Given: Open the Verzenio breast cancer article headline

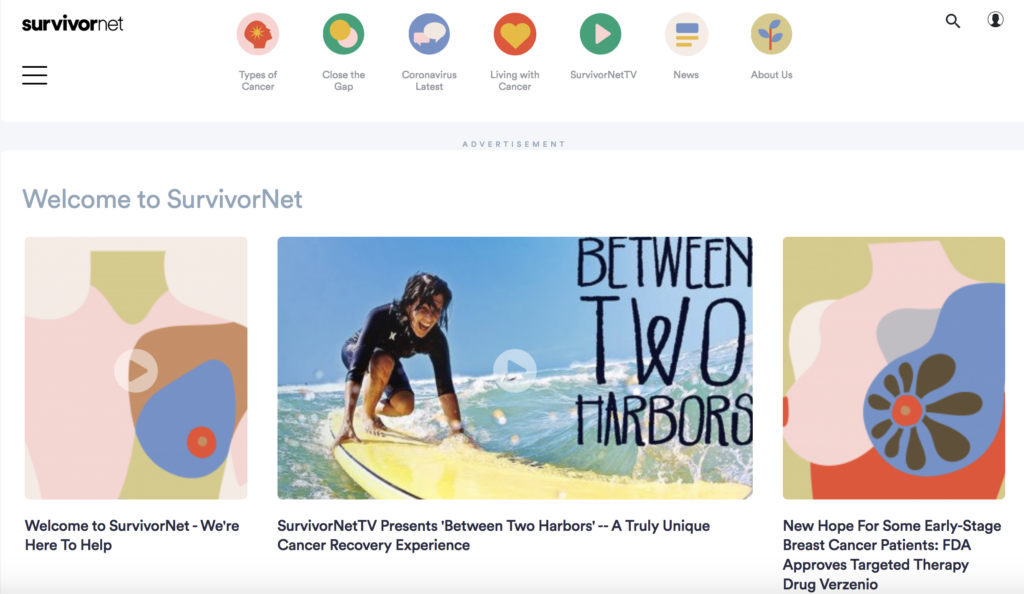Looking at the screenshot, I should click(x=892, y=555).
